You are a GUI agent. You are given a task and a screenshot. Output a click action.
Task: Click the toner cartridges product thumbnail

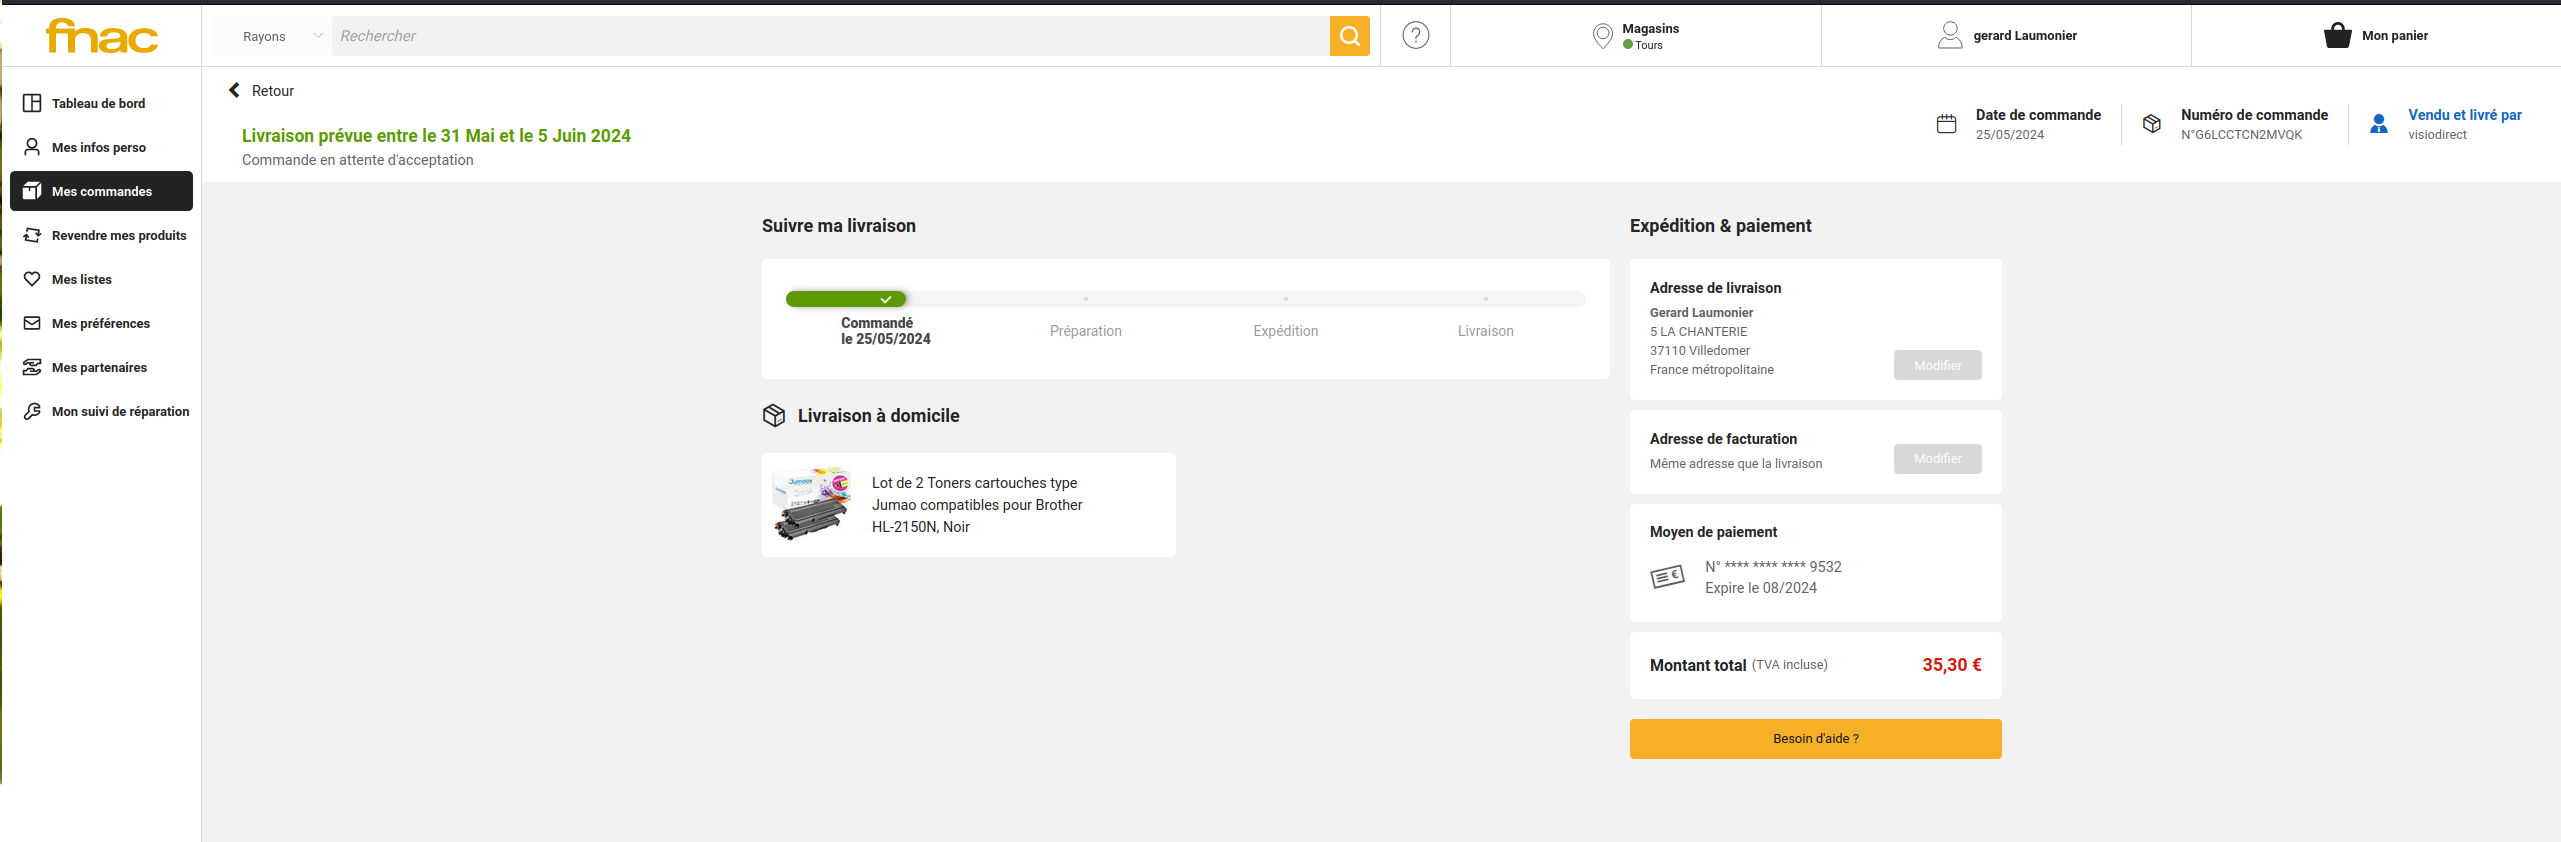[812, 504]
